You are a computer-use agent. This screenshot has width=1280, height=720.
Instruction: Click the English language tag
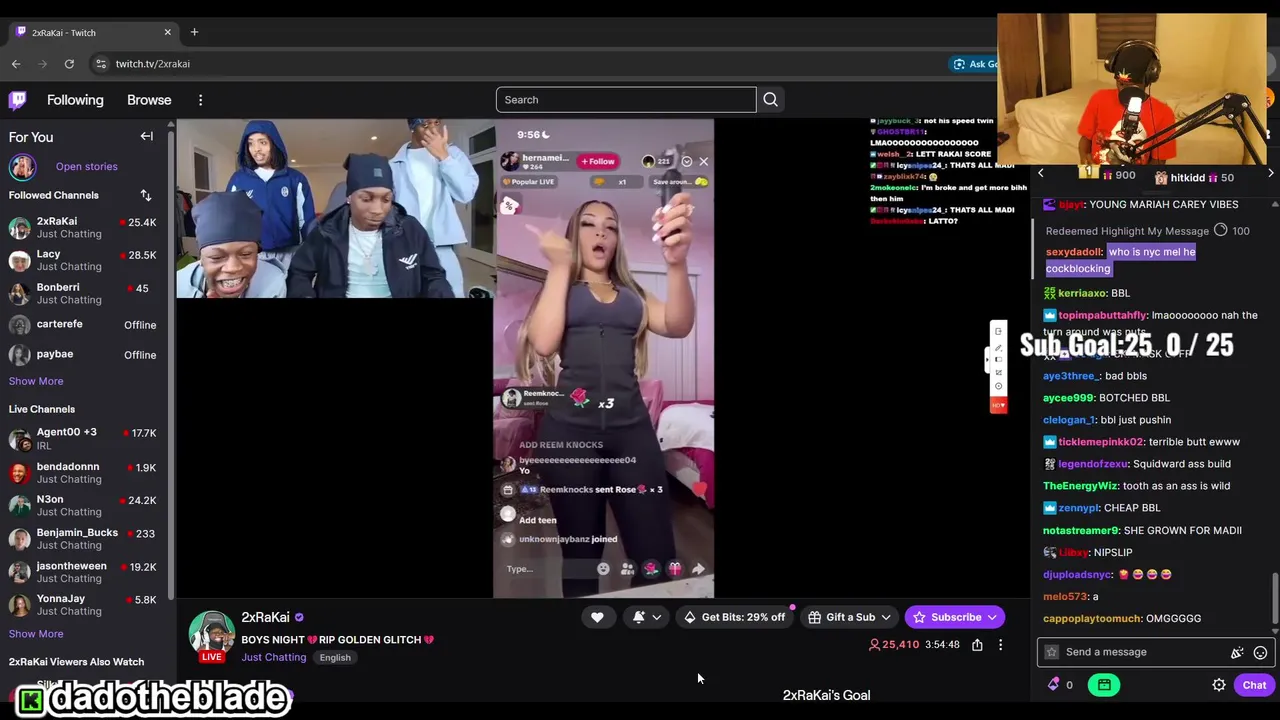tap(335, 657)
